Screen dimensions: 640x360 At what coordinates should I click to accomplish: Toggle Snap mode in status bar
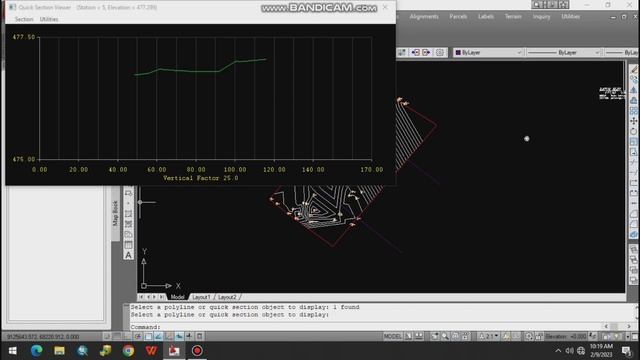107,336
